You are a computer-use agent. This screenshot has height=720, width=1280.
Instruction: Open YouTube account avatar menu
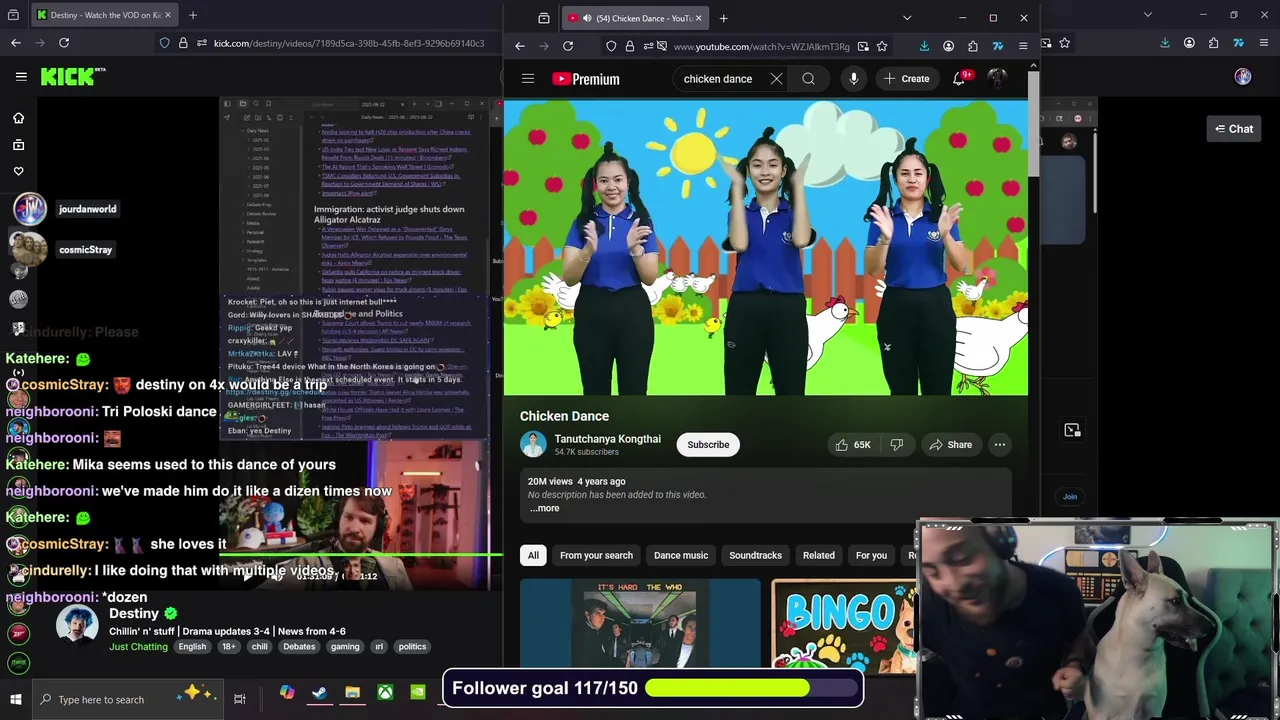(x=997, y=79)
